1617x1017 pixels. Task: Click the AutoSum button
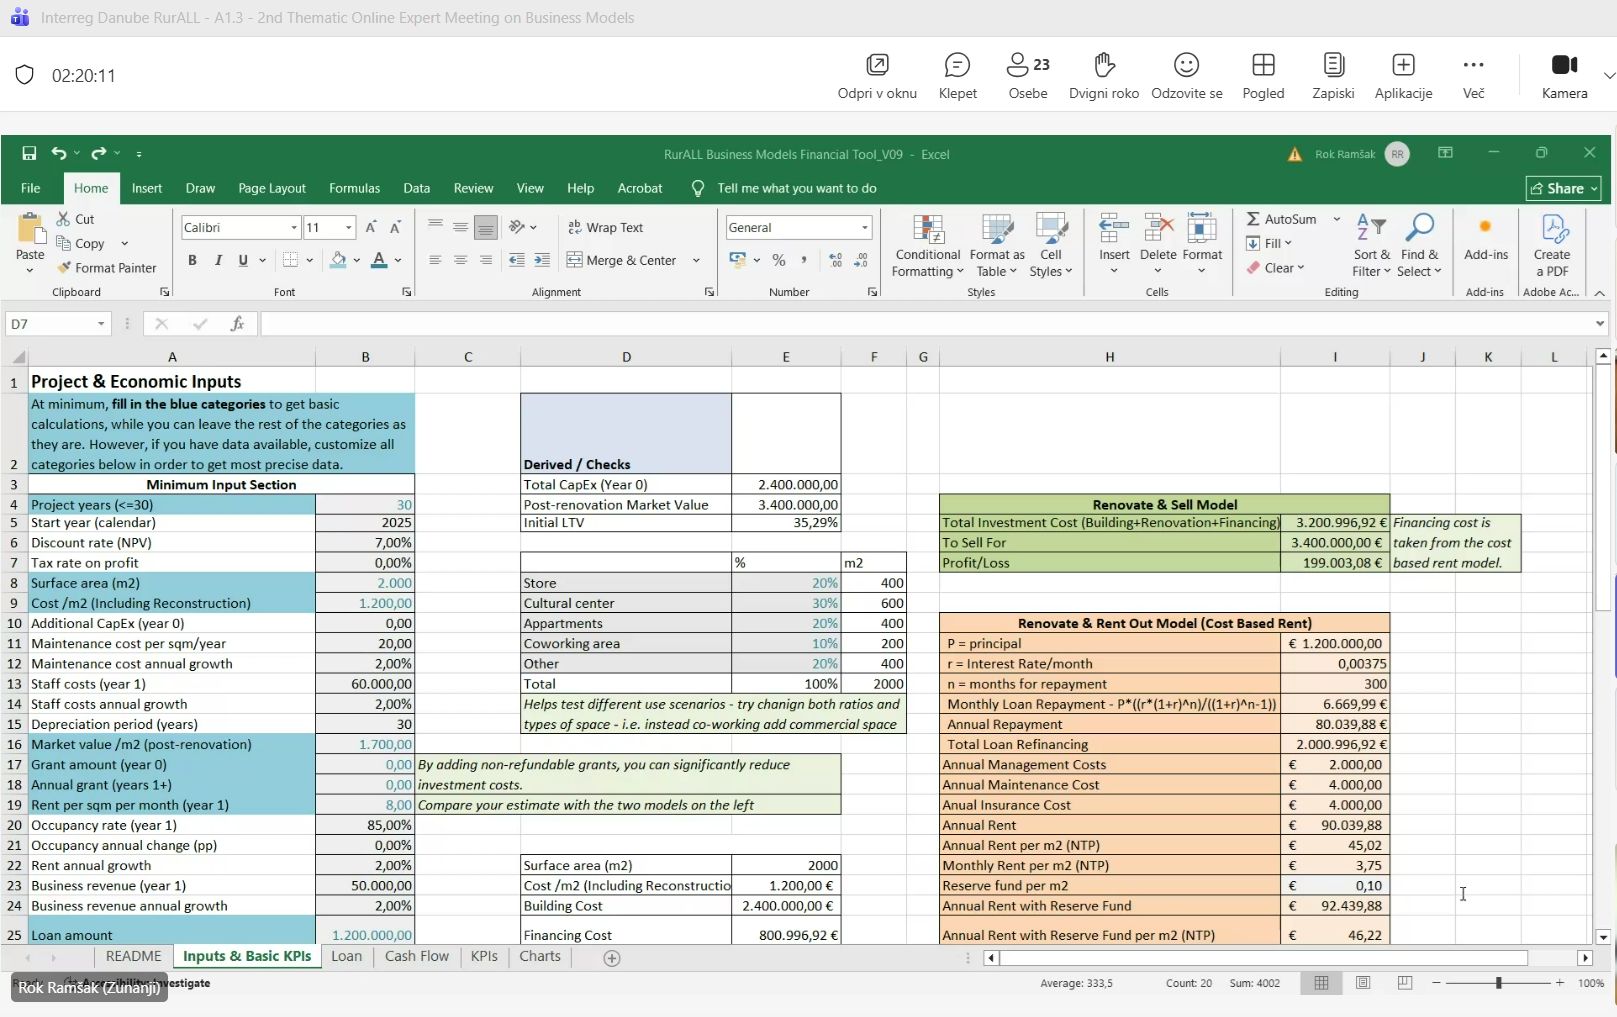[1281, 219]
